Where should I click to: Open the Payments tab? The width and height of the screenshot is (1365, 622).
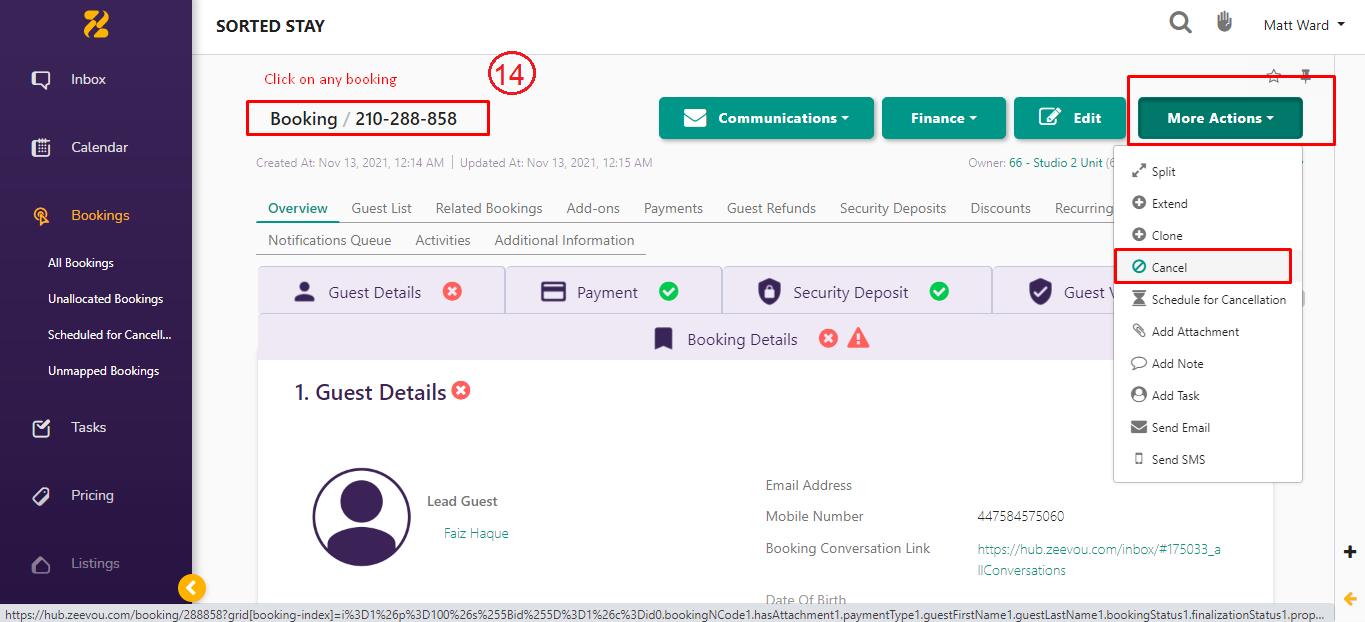673,208
